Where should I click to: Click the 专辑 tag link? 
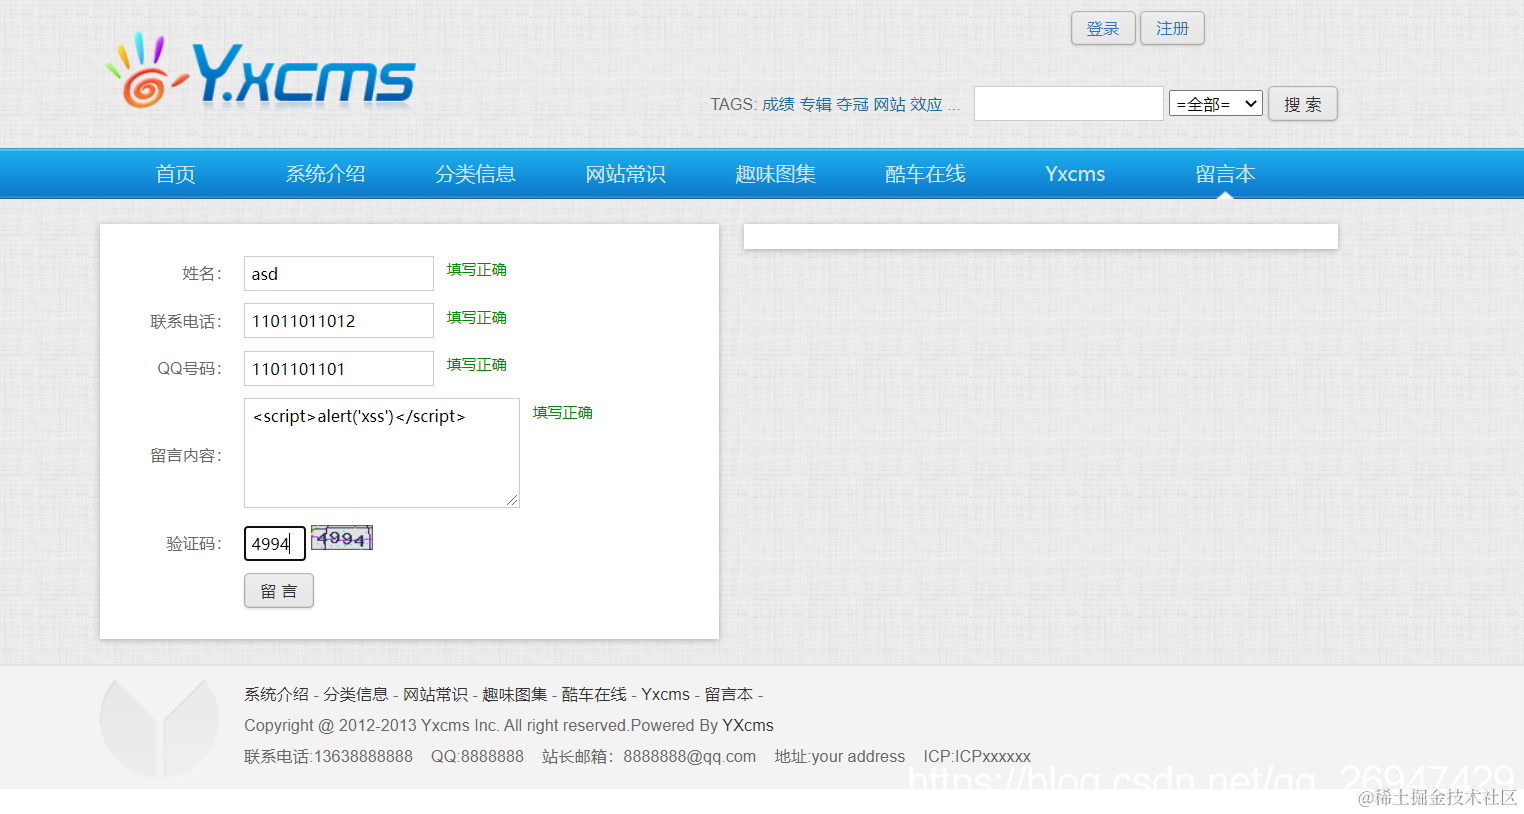click(815, 104)
